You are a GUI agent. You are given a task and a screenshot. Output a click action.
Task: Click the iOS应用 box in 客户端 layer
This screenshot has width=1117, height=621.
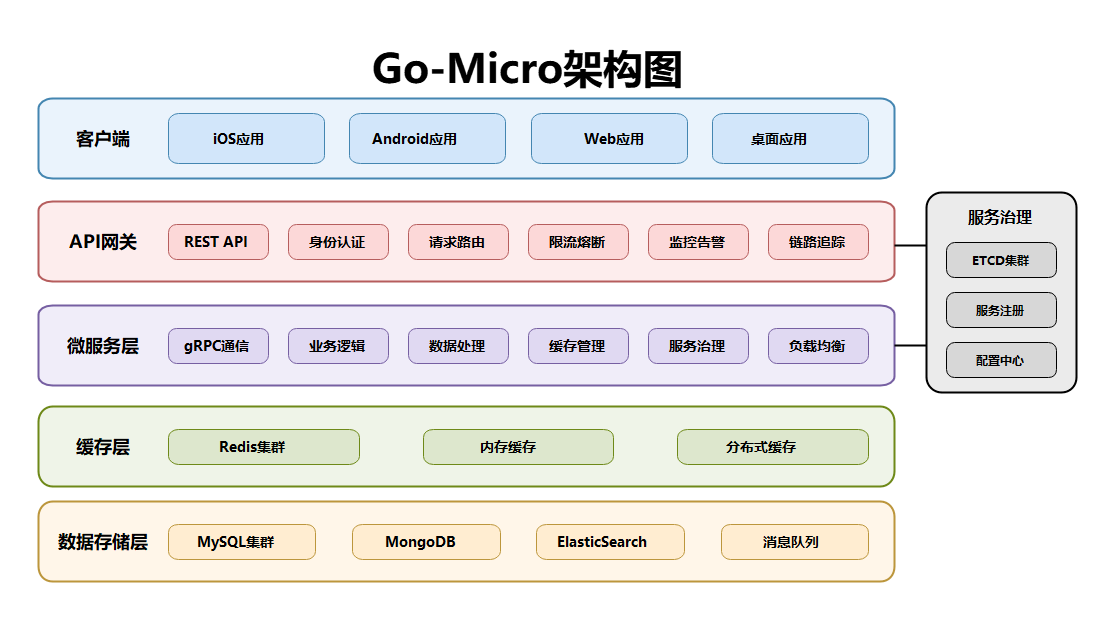pos(246,138)
